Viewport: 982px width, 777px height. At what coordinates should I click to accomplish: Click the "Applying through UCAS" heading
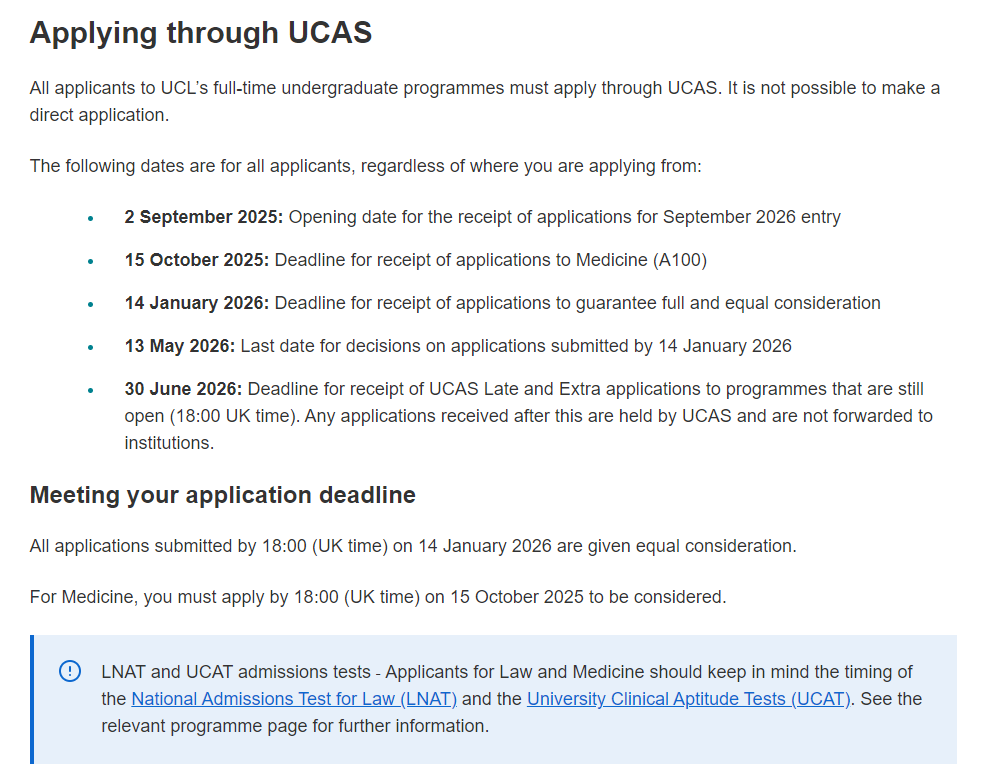201,32
